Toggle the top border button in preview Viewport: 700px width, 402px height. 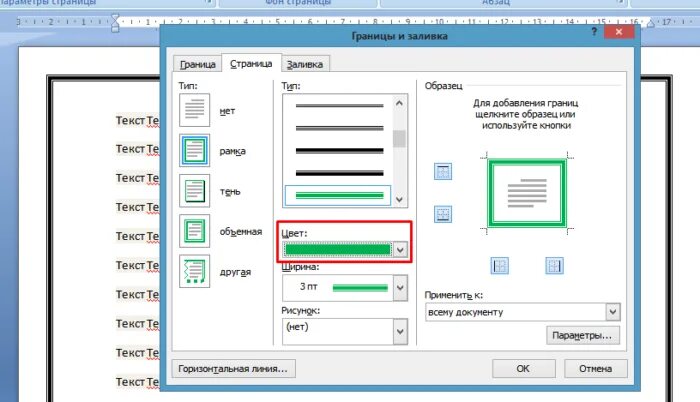443,171
